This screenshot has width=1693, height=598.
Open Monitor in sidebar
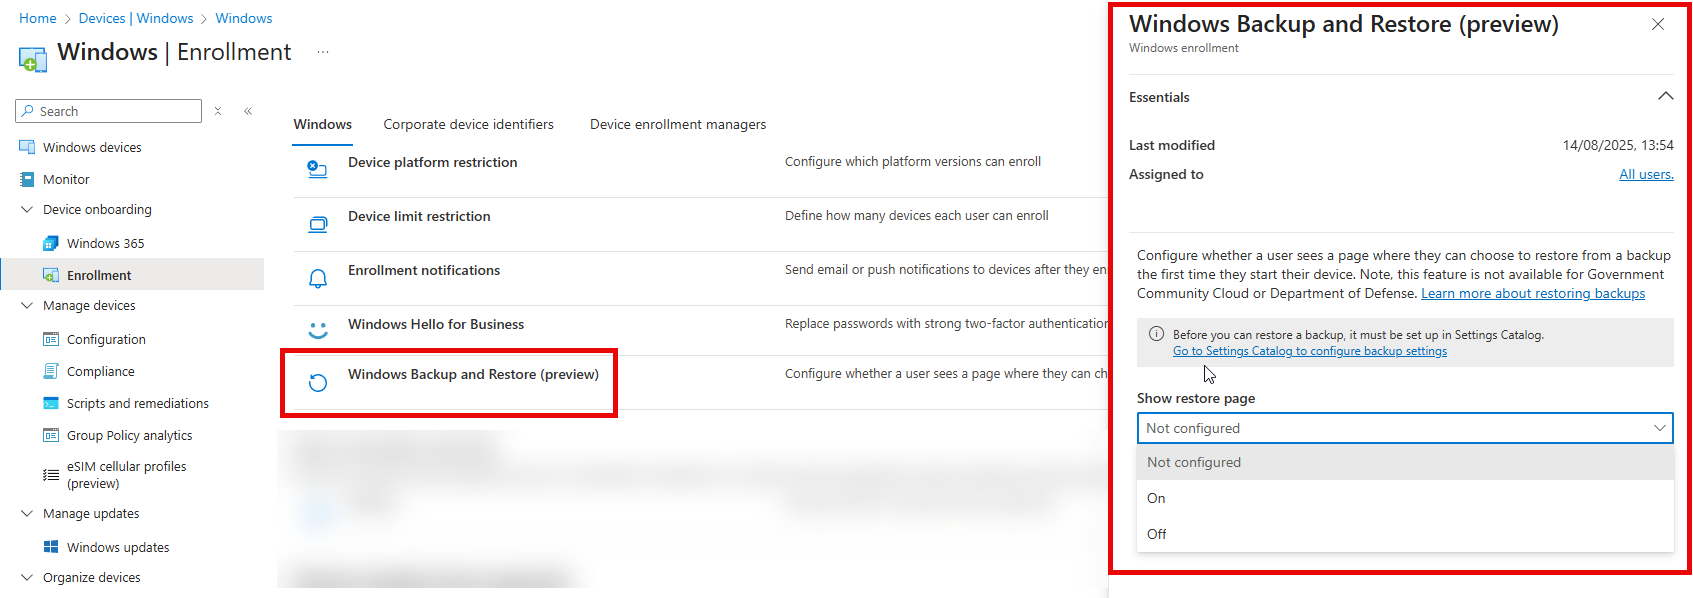tap(66, 179)
